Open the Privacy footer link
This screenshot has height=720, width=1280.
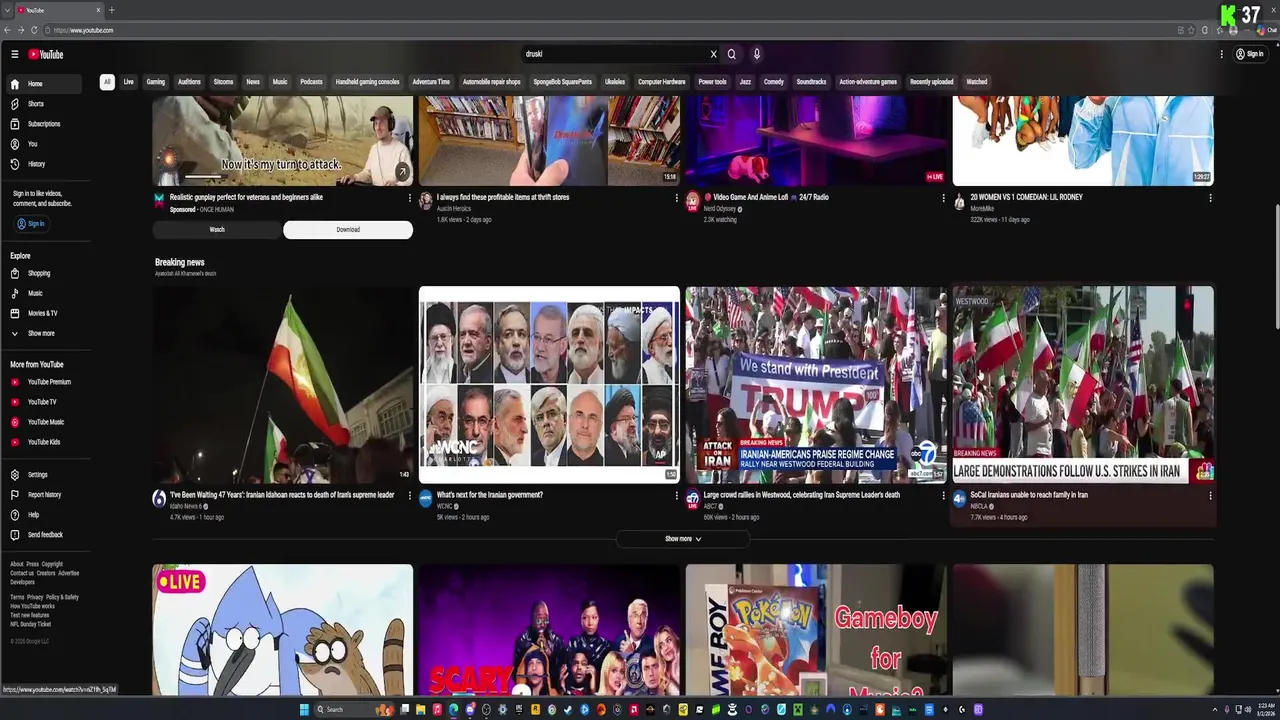tap(35, 597)
